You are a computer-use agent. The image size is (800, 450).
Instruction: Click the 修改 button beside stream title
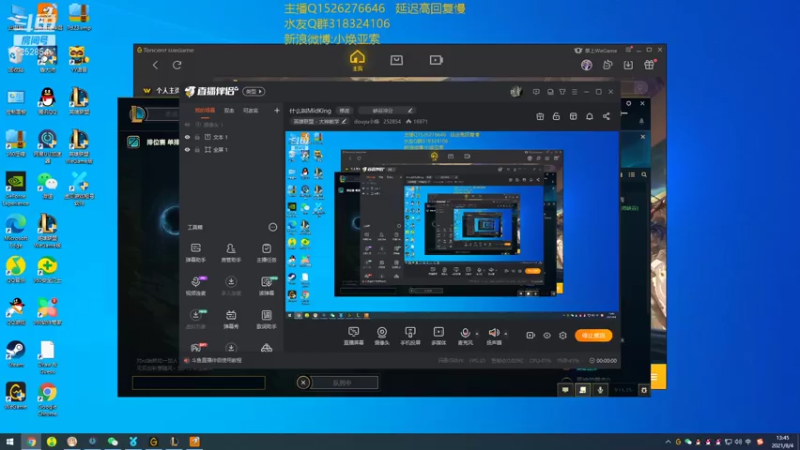345,111
